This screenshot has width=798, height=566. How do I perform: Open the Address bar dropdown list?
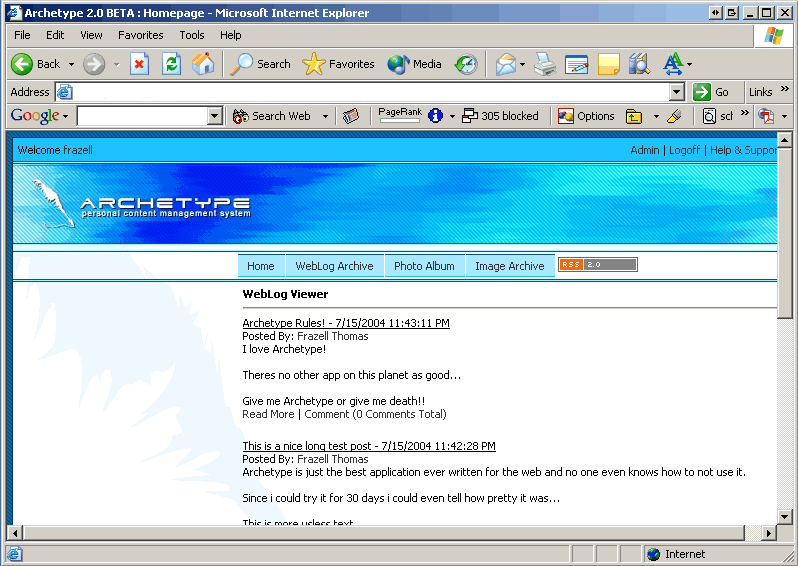click(x=676, y=92)
